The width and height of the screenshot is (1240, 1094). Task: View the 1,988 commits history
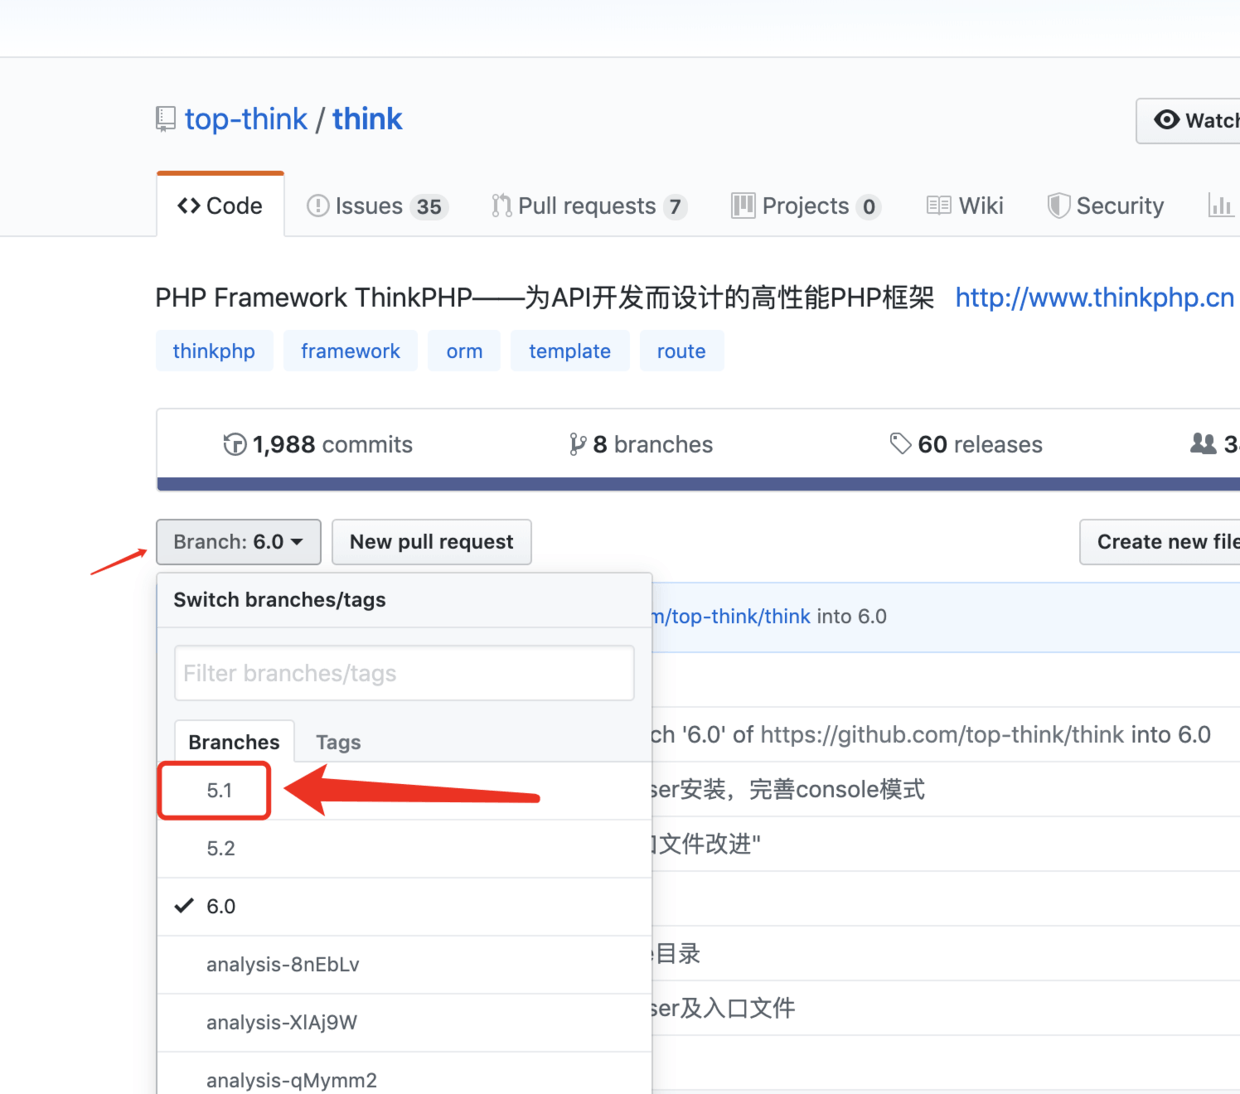(318, 444)
